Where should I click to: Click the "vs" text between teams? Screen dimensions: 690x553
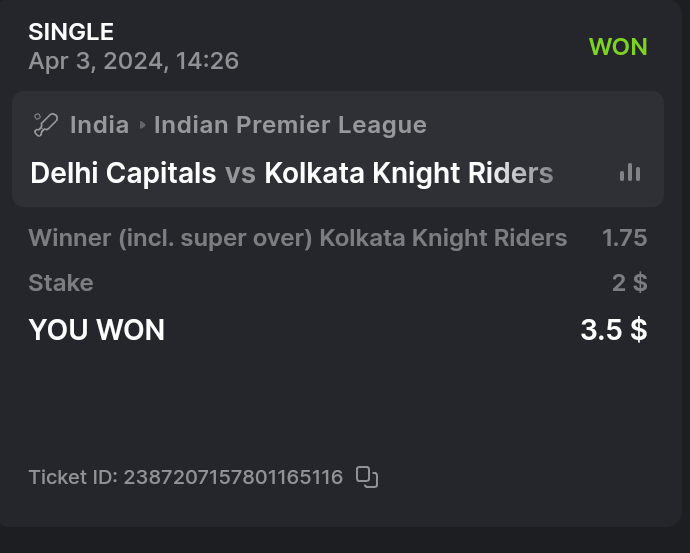click(x=240, y=173)
